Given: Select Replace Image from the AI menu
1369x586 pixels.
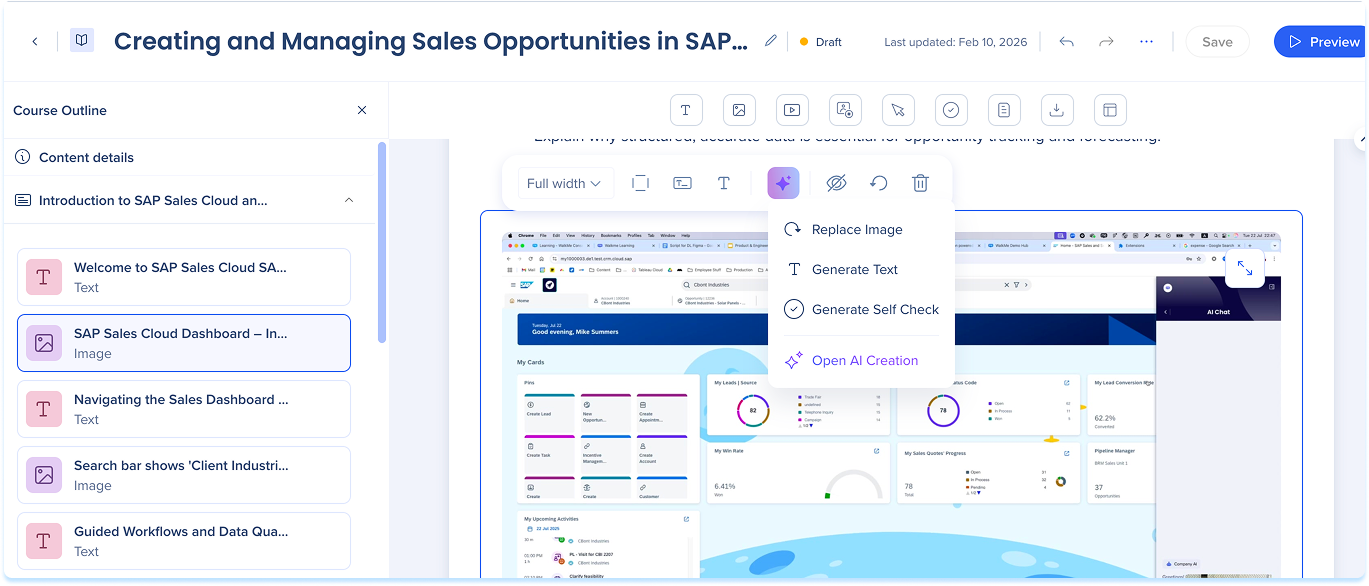Looking at the screenshot, I should (x=856, y=229).
